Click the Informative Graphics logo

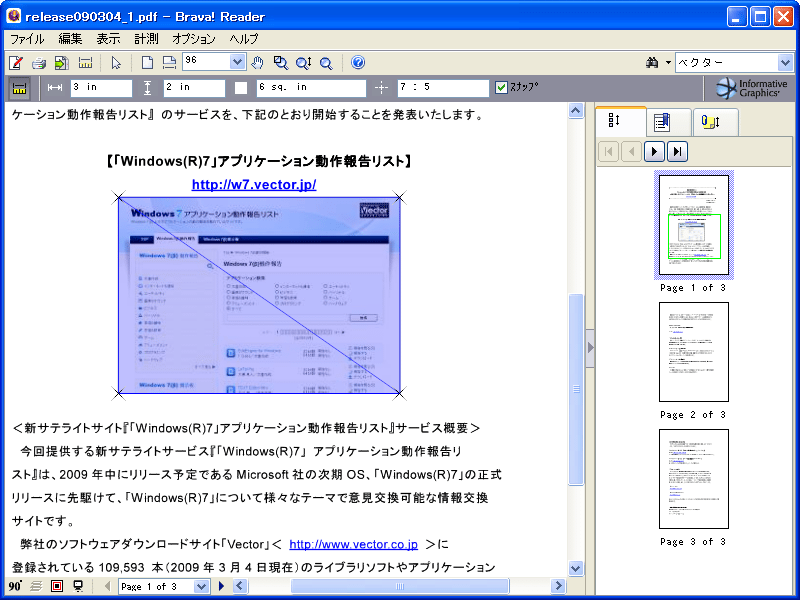click(x=752, y=88)
